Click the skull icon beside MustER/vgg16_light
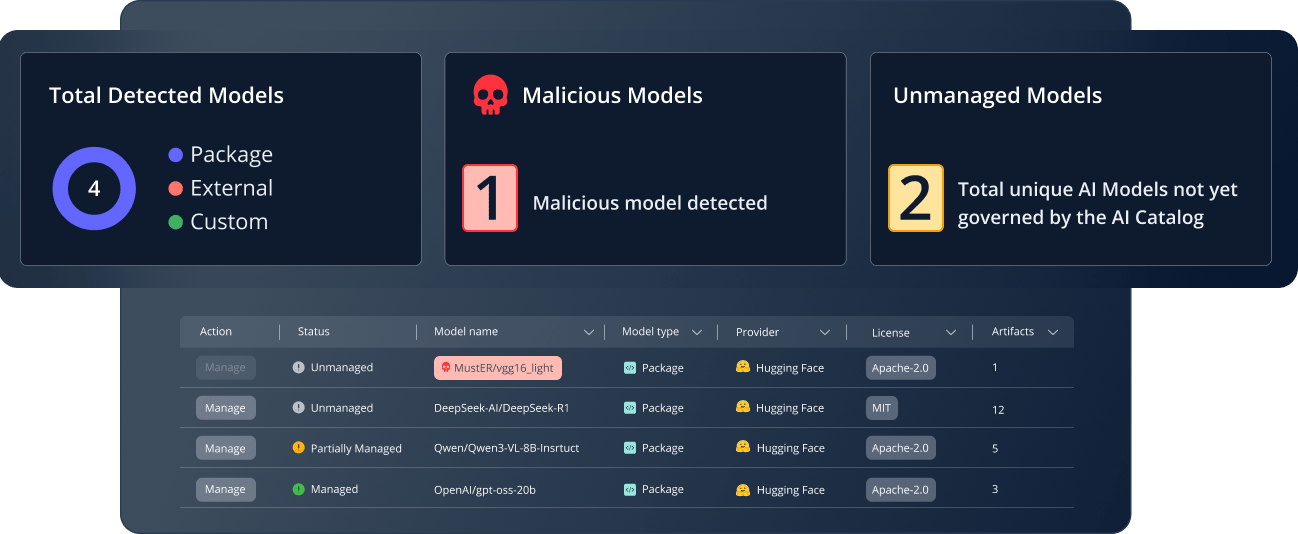1298x534 pixels. [x=446, y=368]
